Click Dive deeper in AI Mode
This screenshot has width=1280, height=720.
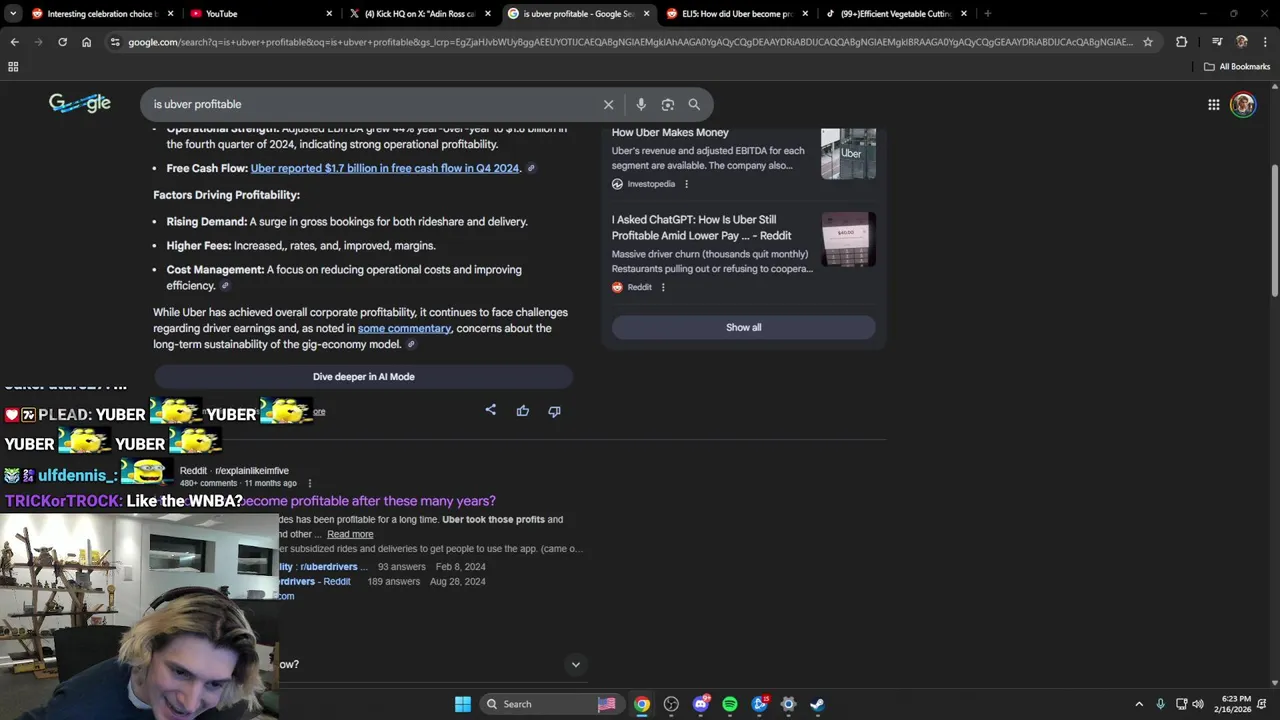tap(363, 377)
